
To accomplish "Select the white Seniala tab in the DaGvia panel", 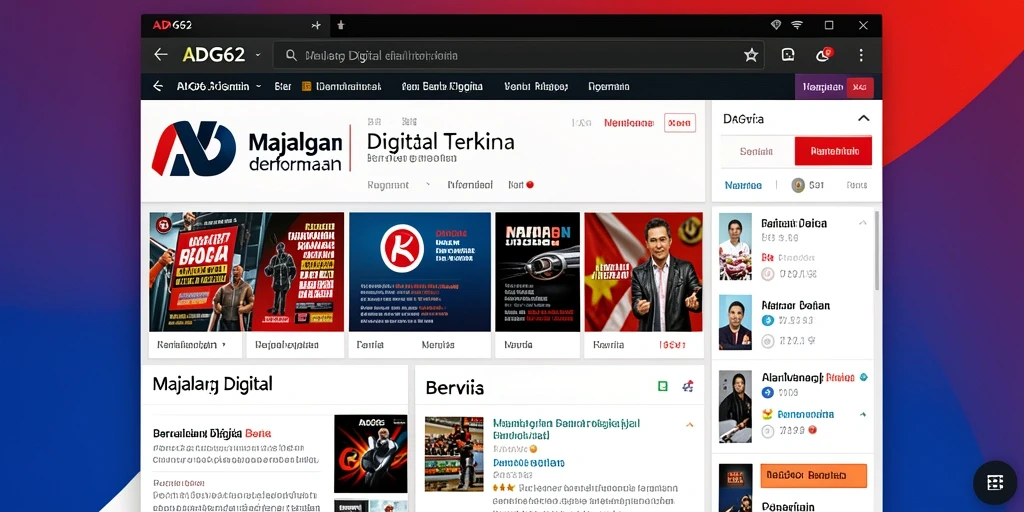I will click(757, 151).
